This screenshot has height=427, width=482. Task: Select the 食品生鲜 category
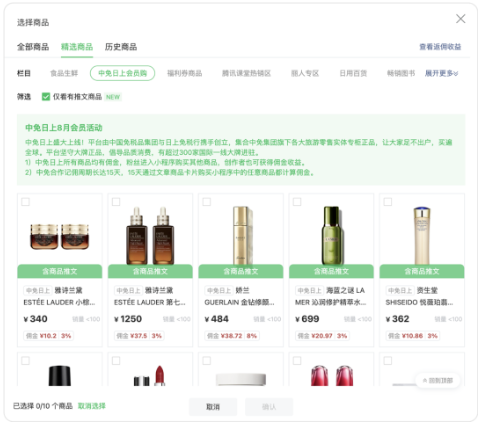click(64, 73)
